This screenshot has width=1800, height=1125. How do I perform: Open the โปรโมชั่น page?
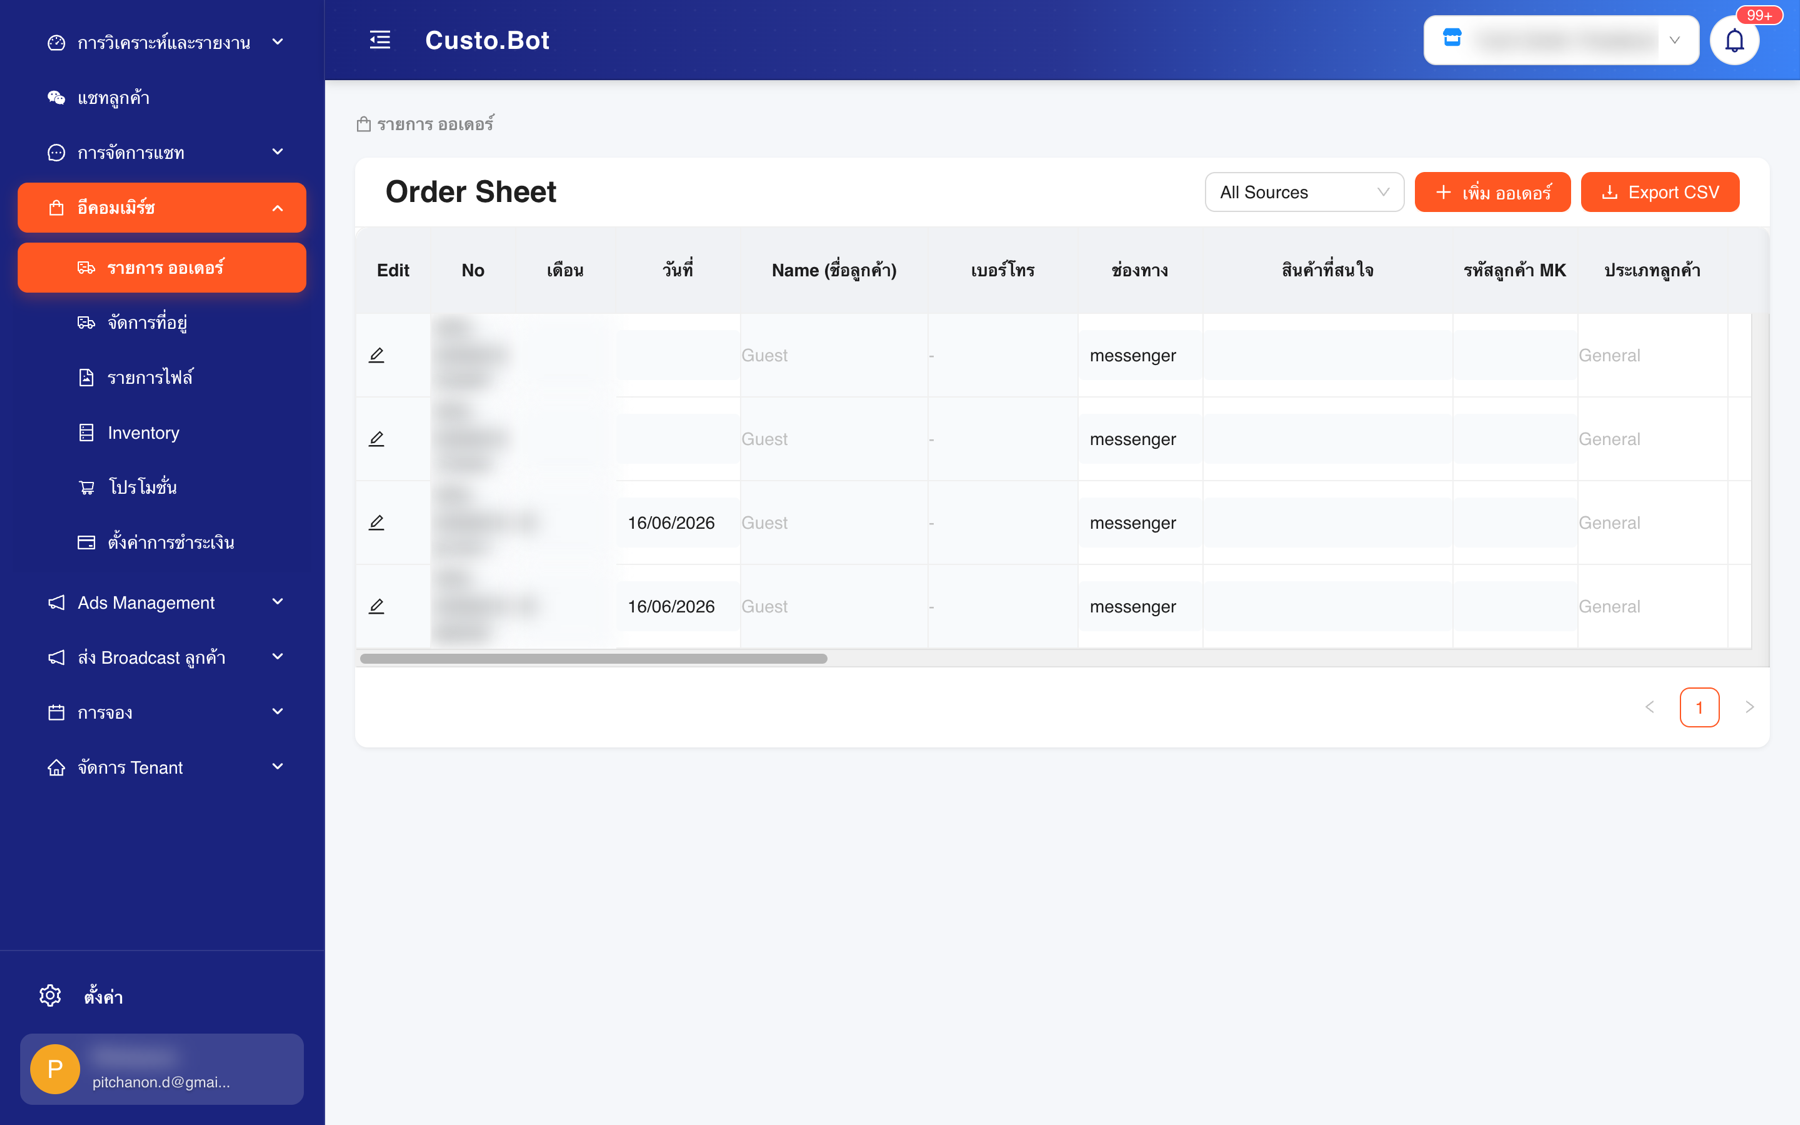point(162,488)
